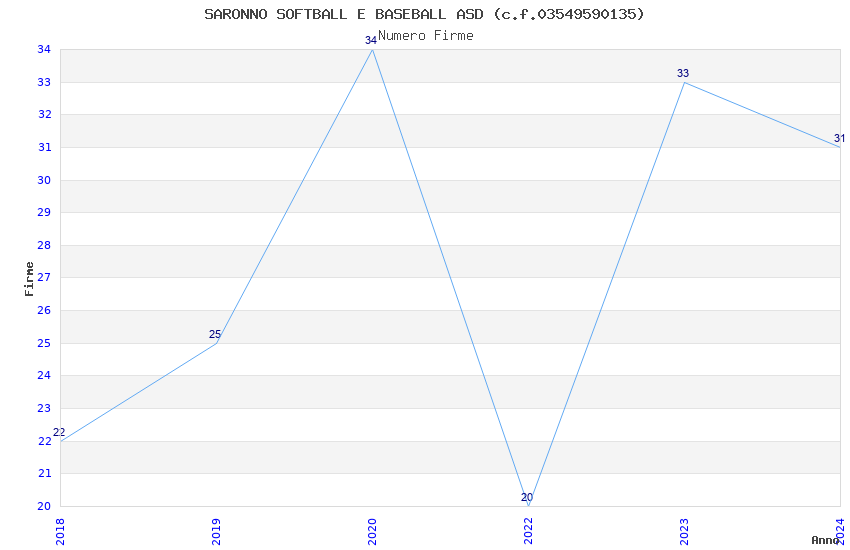The image size is (850, 550).
Task: Click y-axis tick label 31
Action: pyautogui.click(x=44, y=147)
